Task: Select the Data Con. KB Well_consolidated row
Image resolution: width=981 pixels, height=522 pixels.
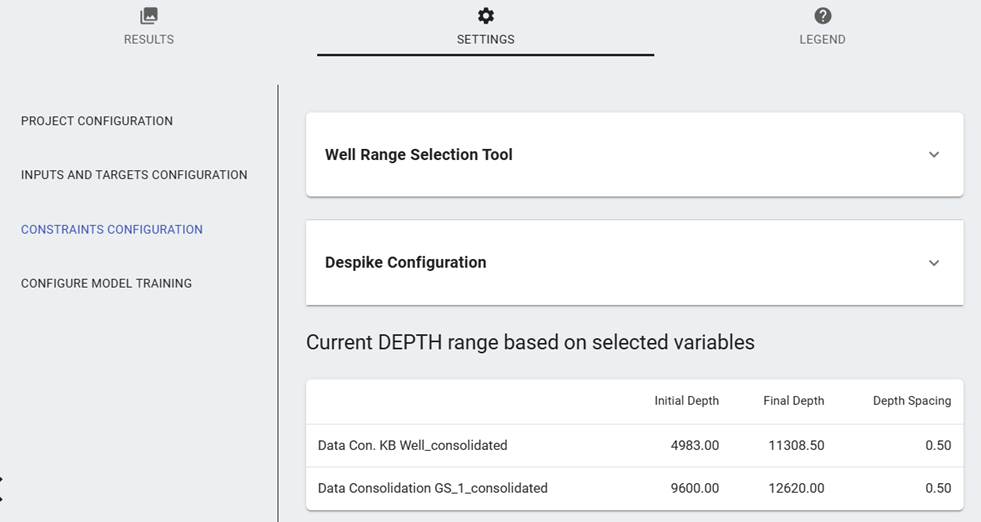Action: (413, 445)
